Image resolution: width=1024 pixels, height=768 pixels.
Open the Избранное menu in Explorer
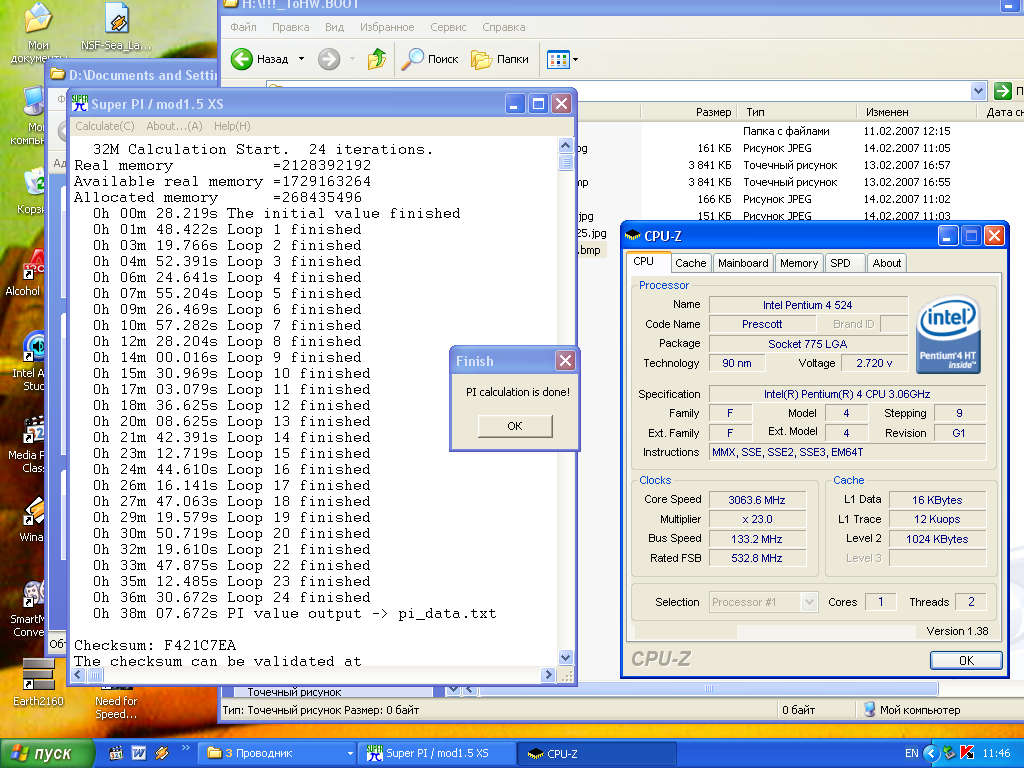coord(387,27)
